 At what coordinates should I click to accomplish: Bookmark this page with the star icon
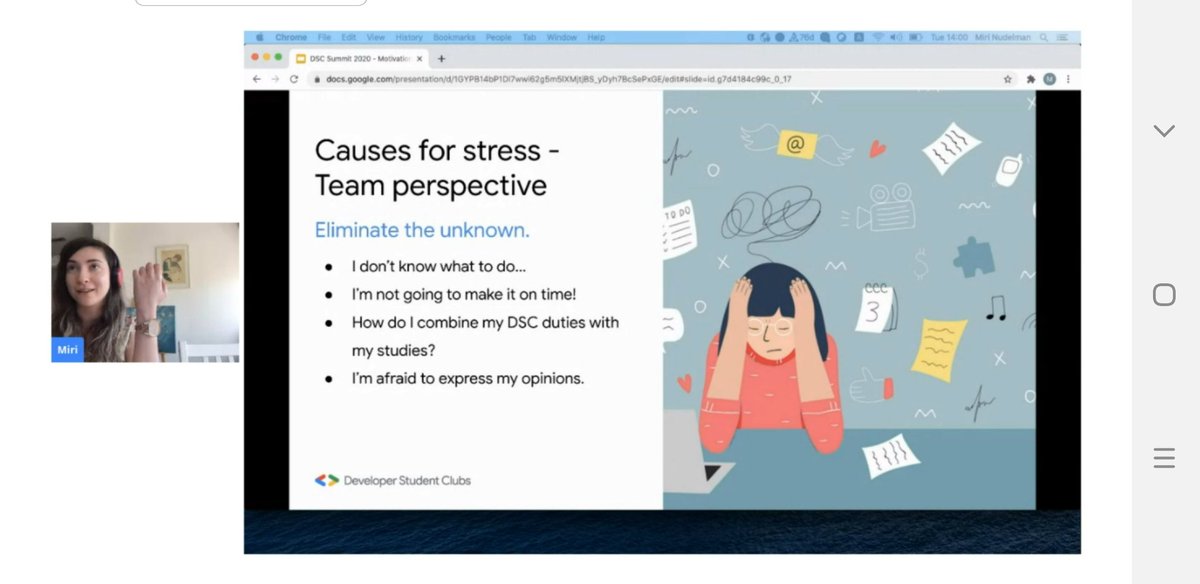[1007, 79]
